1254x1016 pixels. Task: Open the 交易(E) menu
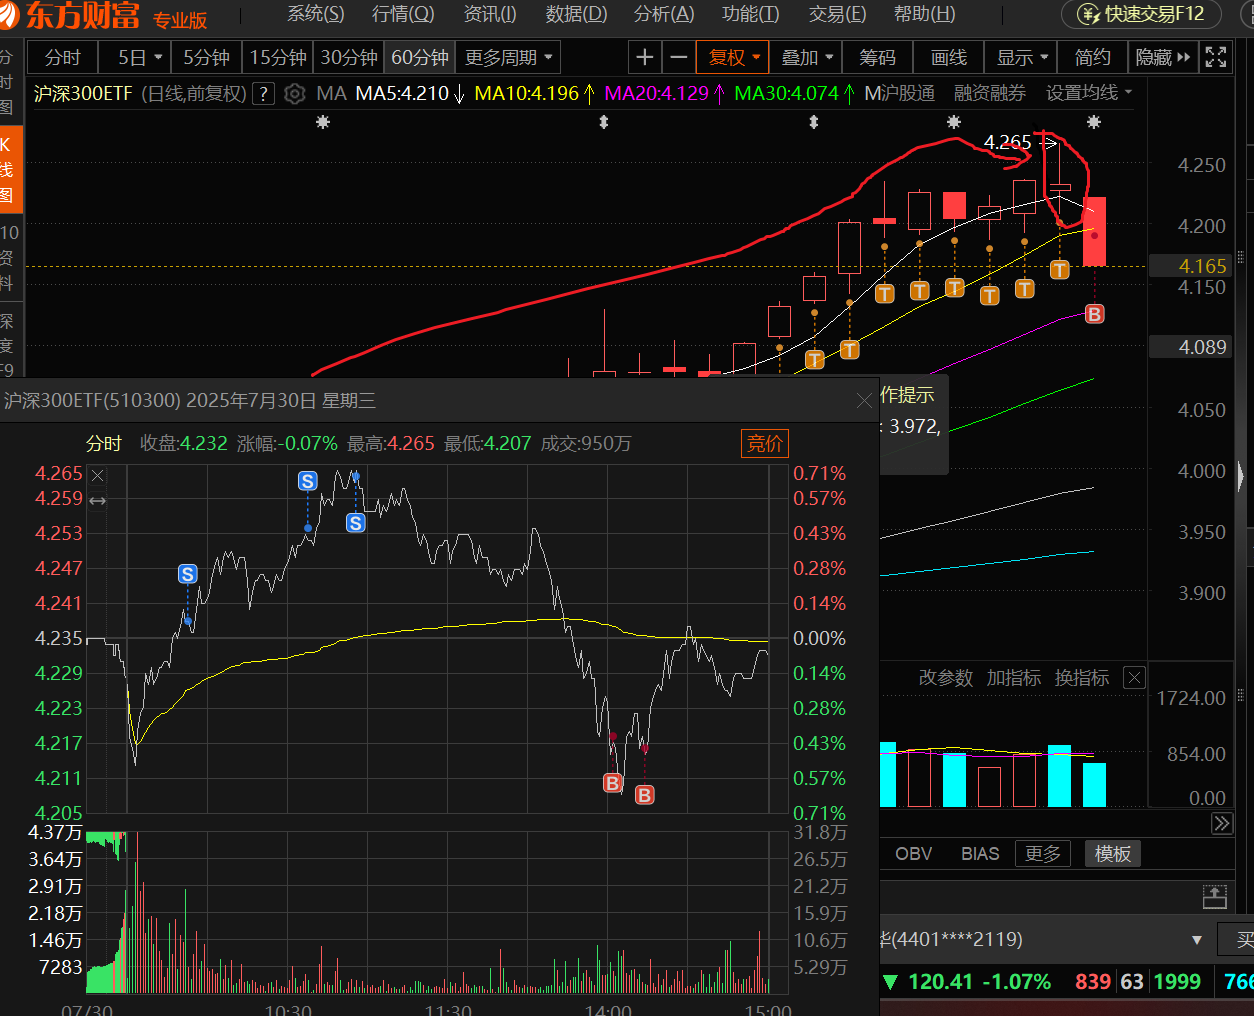click(x=838, y=14)
